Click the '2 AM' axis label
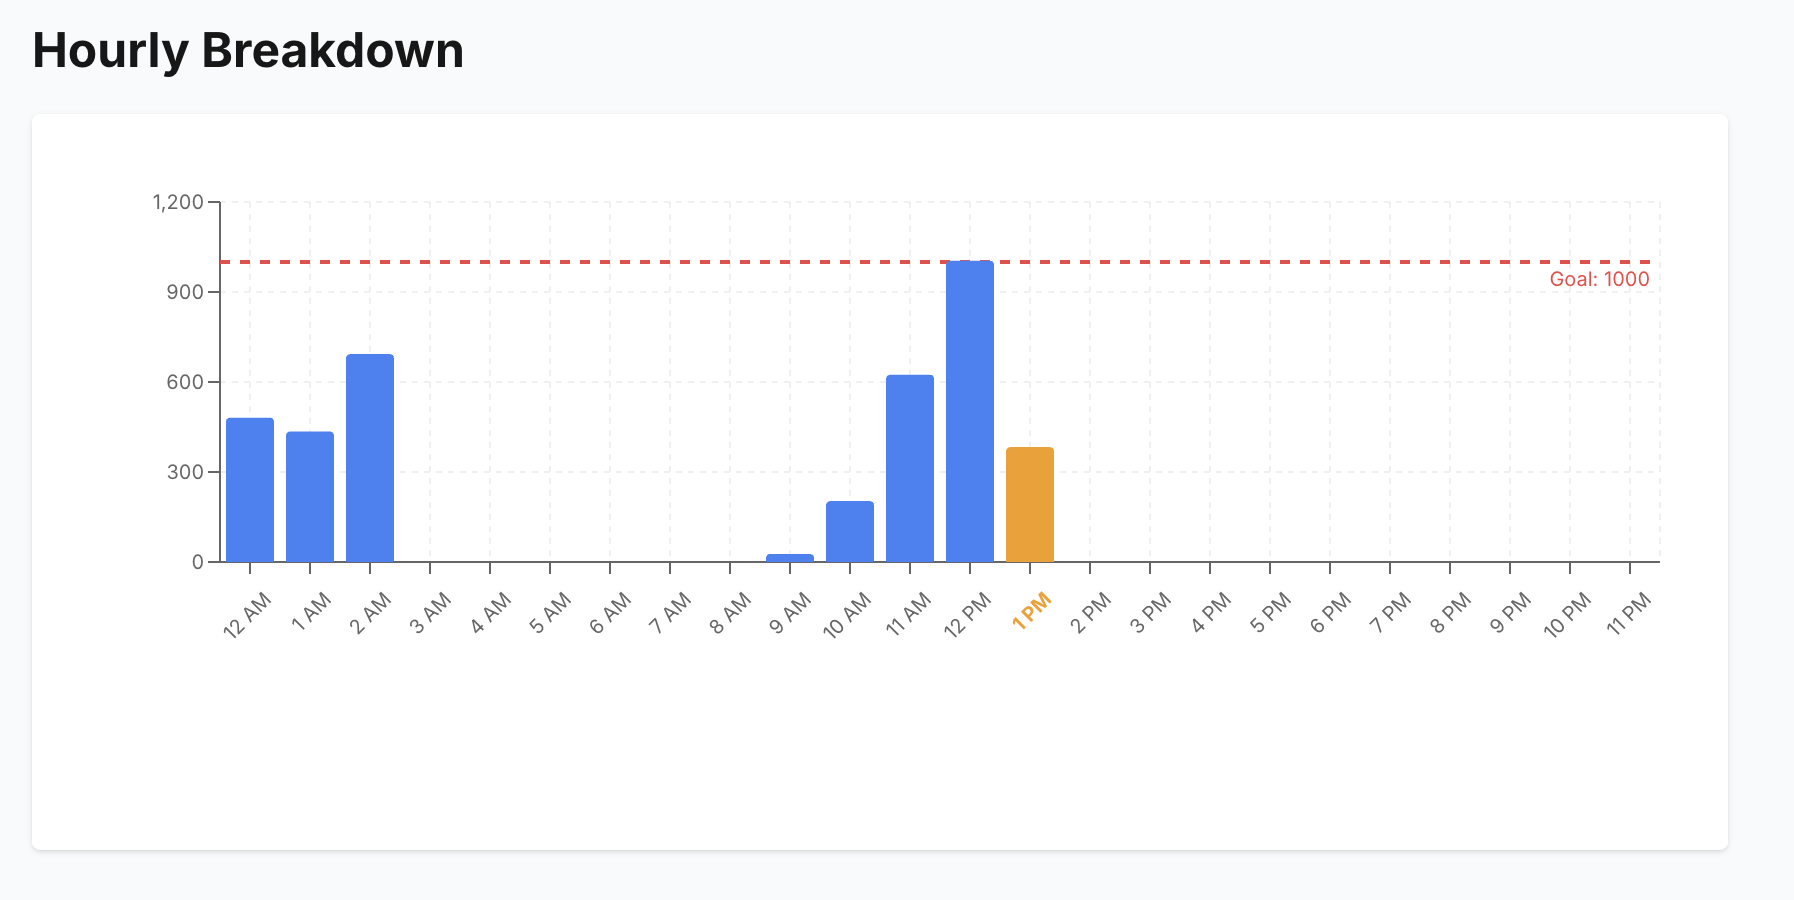 click(x=371, y=612)
